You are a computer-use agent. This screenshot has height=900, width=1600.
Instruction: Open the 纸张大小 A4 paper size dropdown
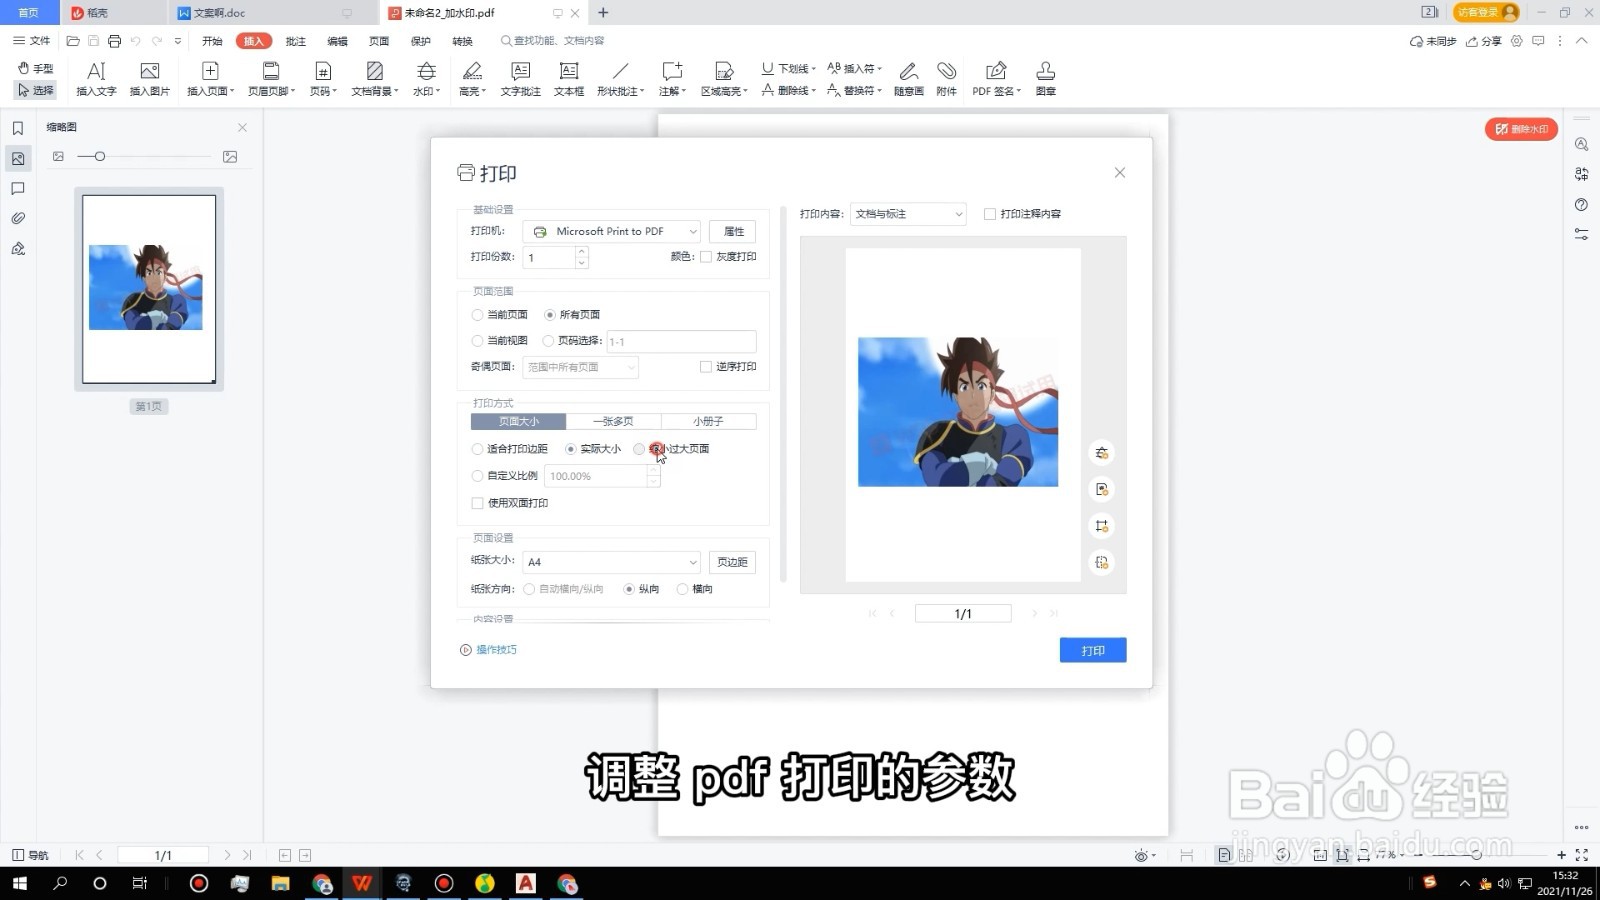pos(611,562)
